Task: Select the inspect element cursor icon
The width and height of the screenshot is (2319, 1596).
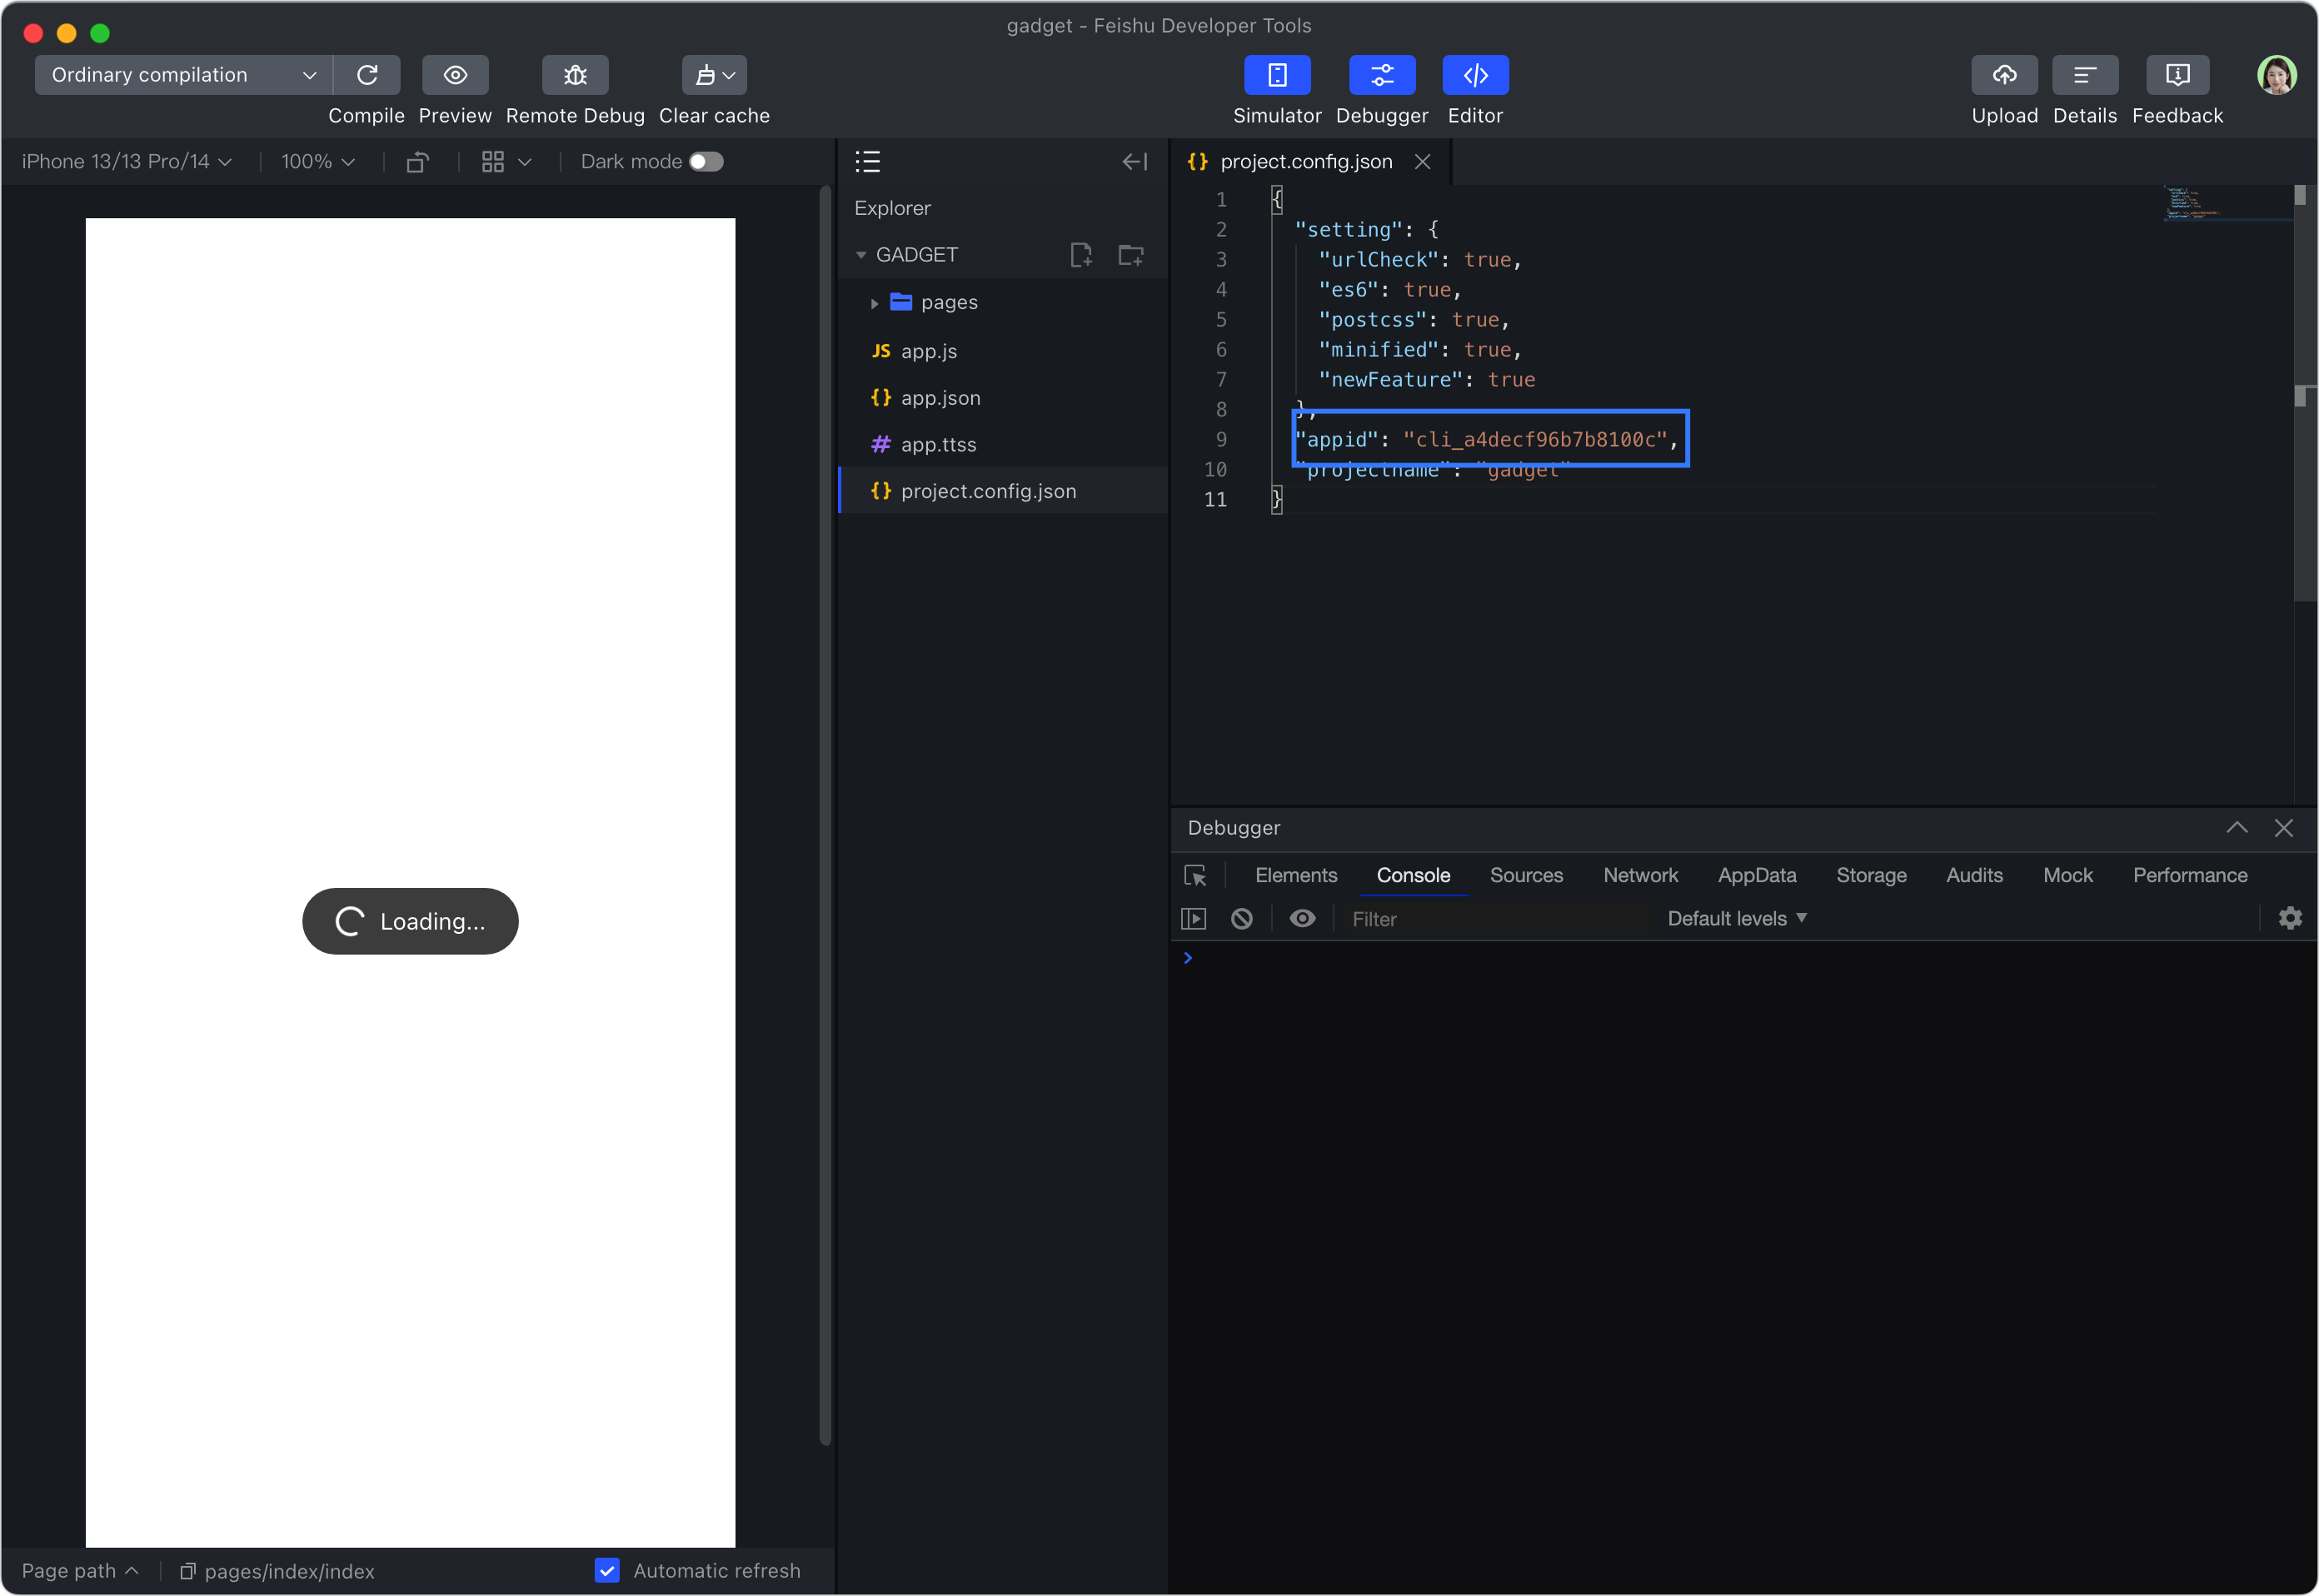Action: coord(1195,876)
